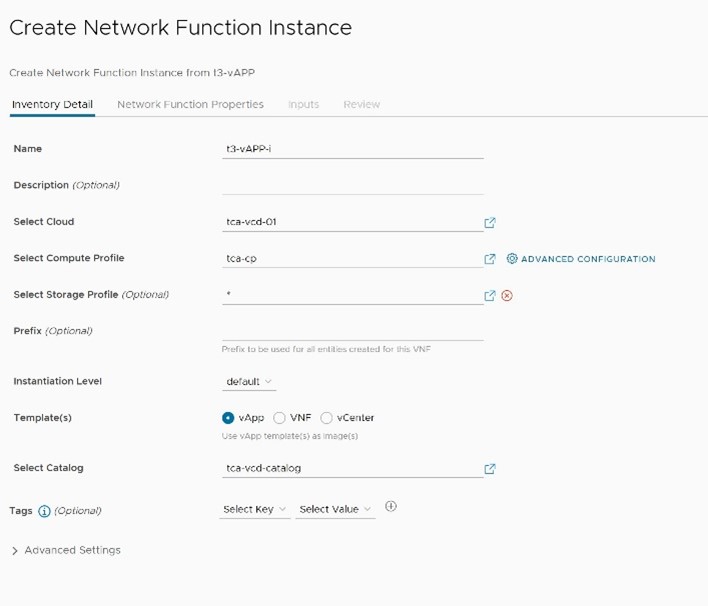
Task: Open catalog selector icon beside tca-vcd-catalog
Action: (x=490, y=469)
